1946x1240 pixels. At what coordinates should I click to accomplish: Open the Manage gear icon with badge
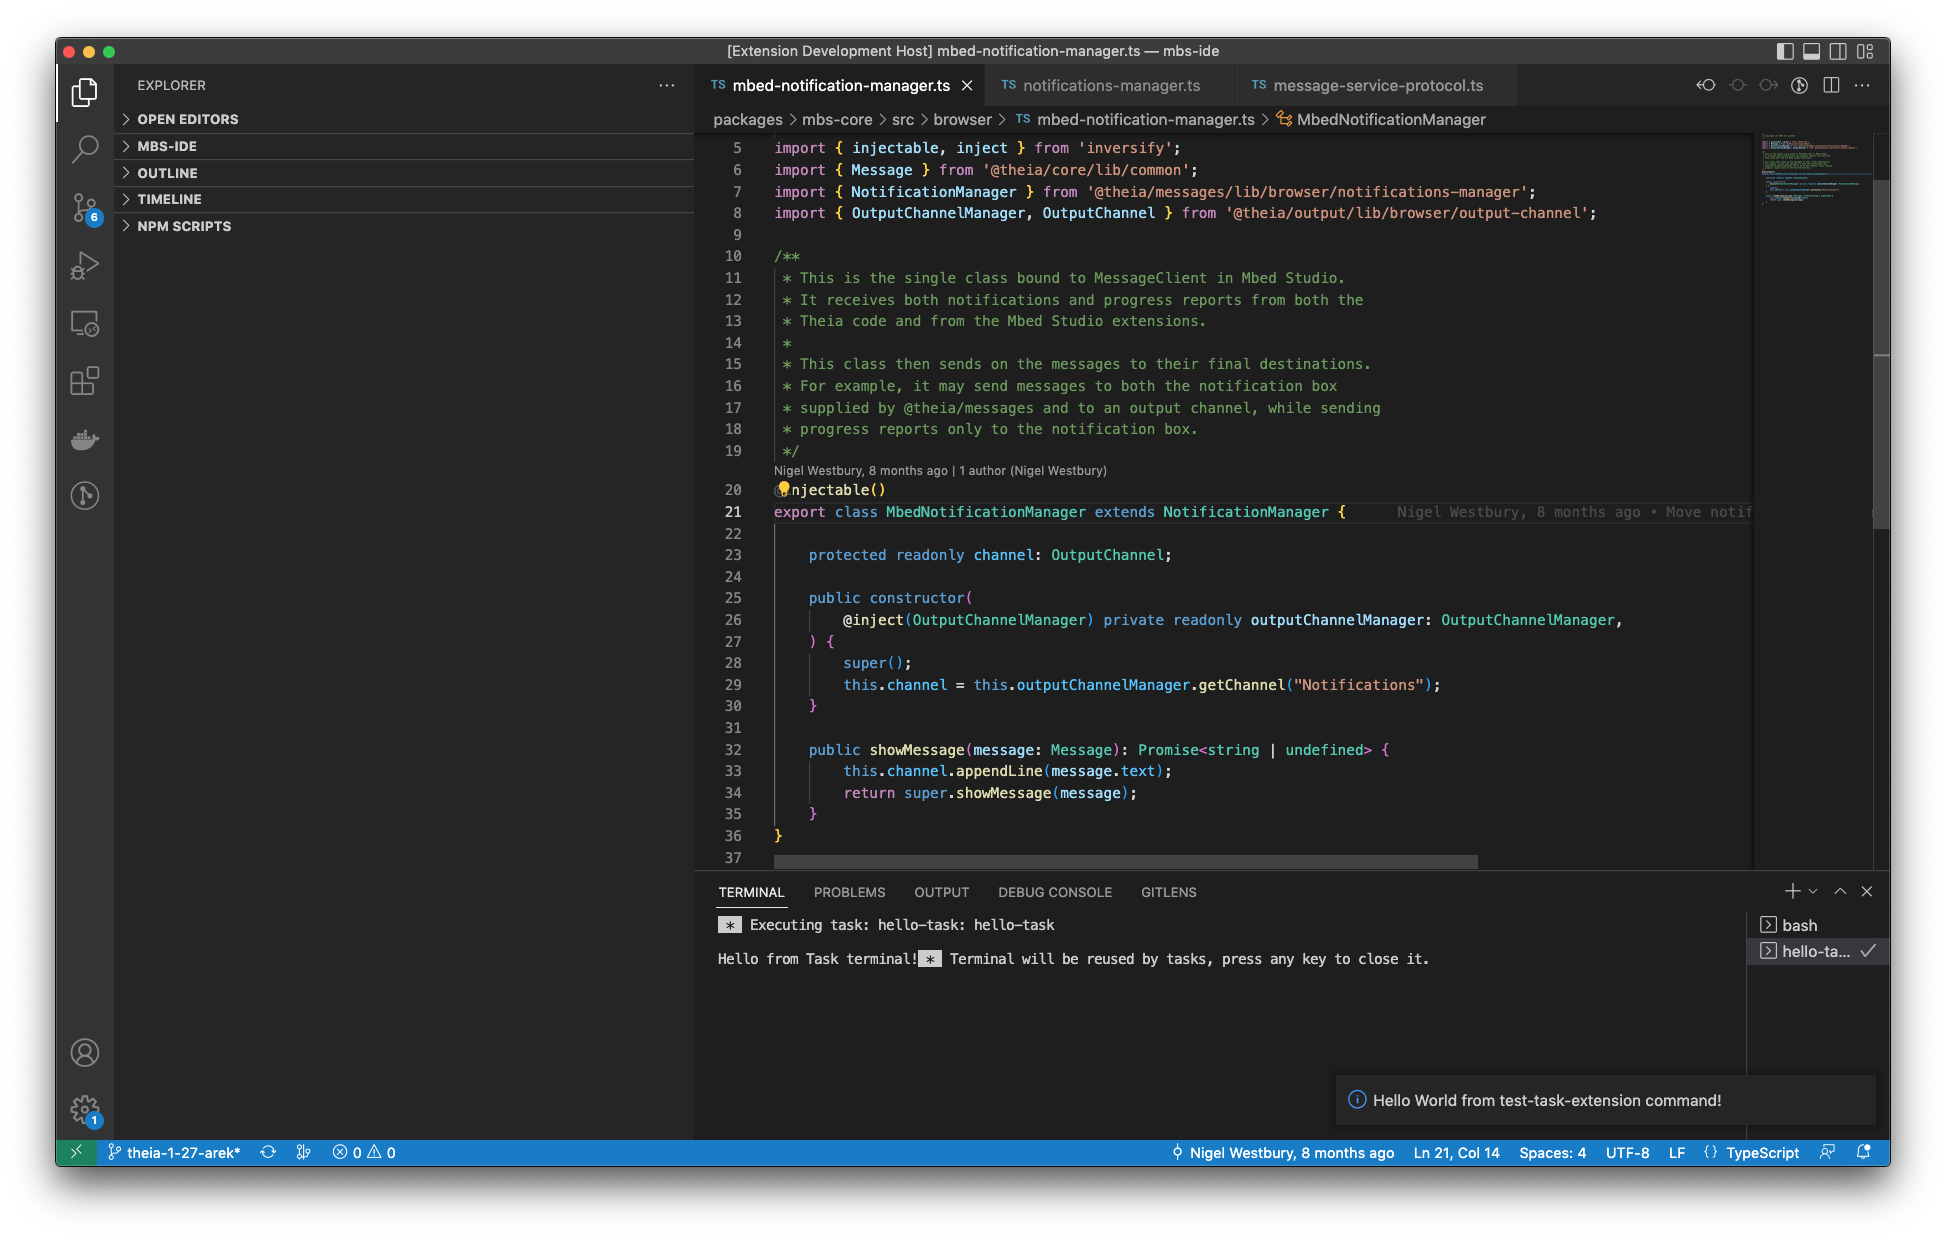pos(85,1110)
